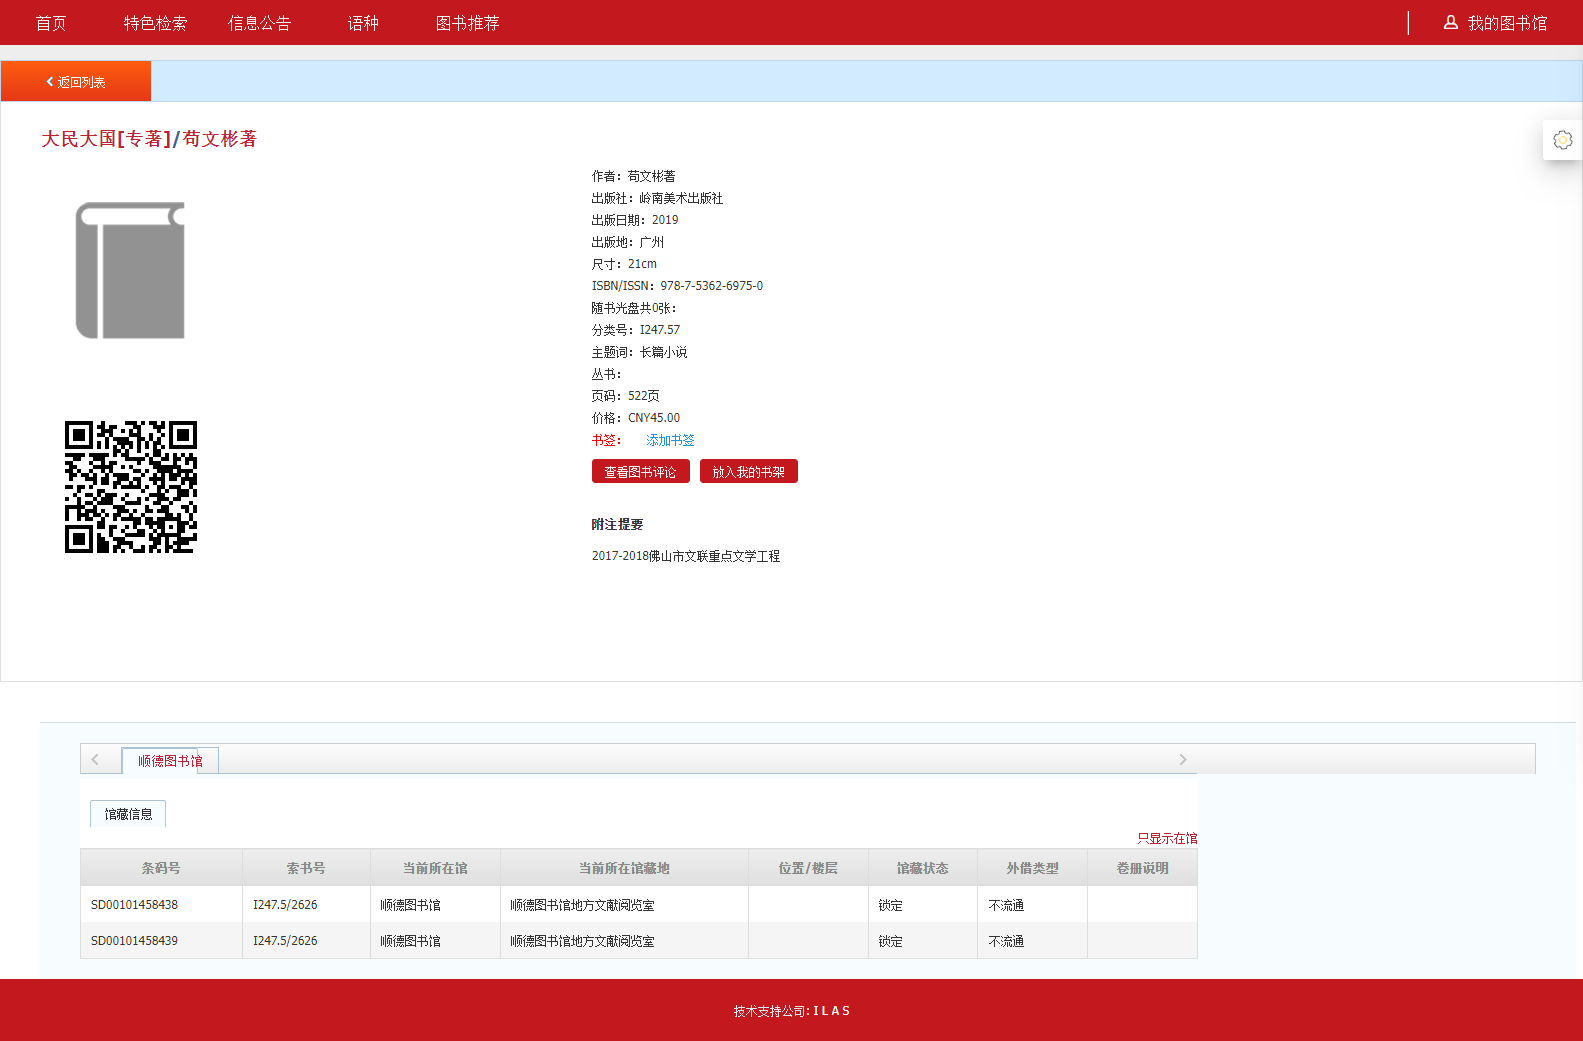The width and height of the screenshot is (1583, 1041).
Task: Click 锁定 status in SD00101458439 row
Action: point(890,941)
